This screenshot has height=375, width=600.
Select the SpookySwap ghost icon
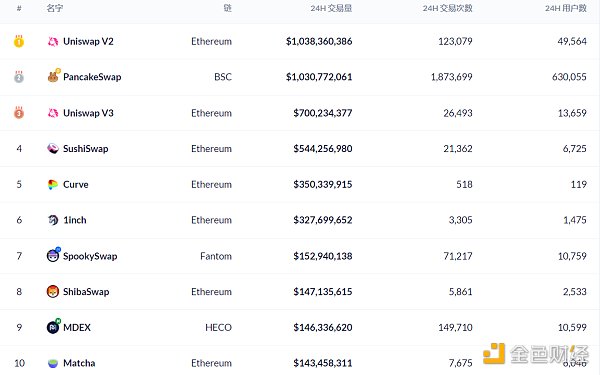(53, 255)
